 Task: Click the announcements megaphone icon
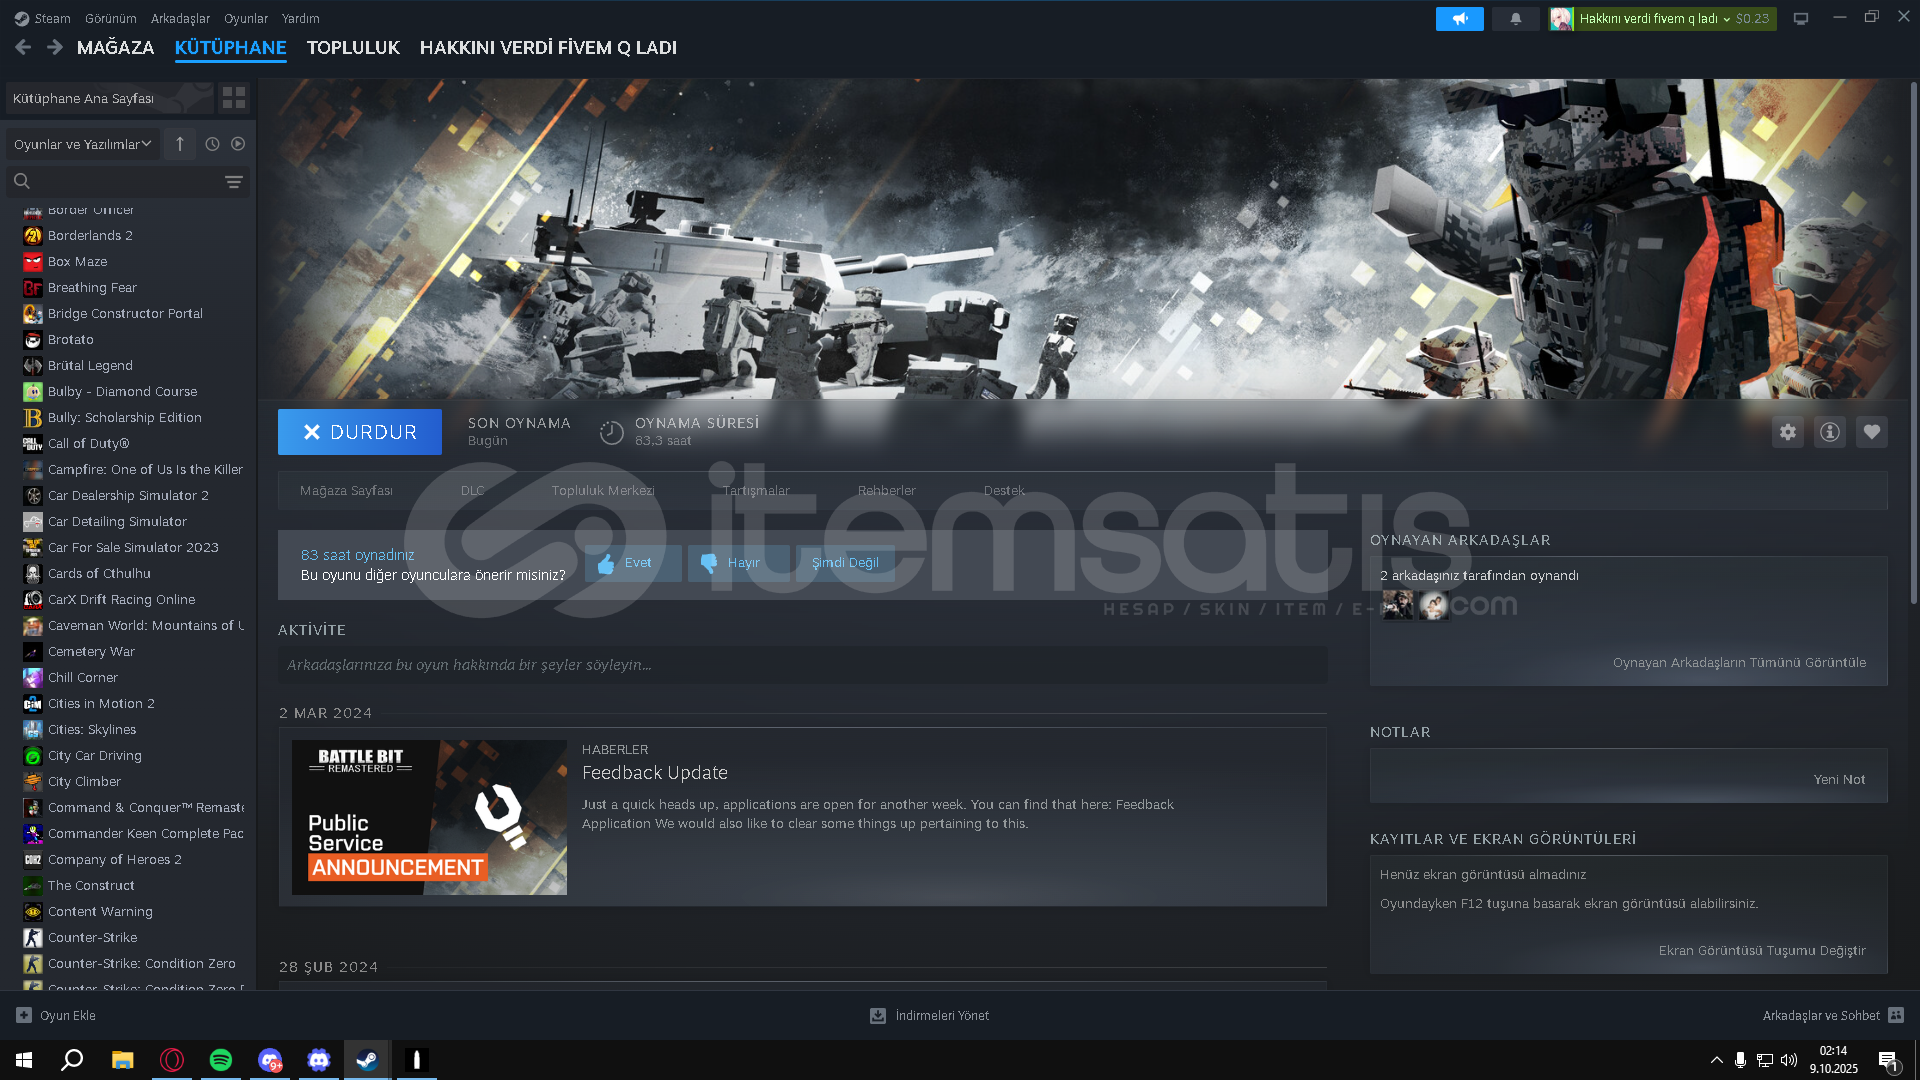pos(1459,19)
